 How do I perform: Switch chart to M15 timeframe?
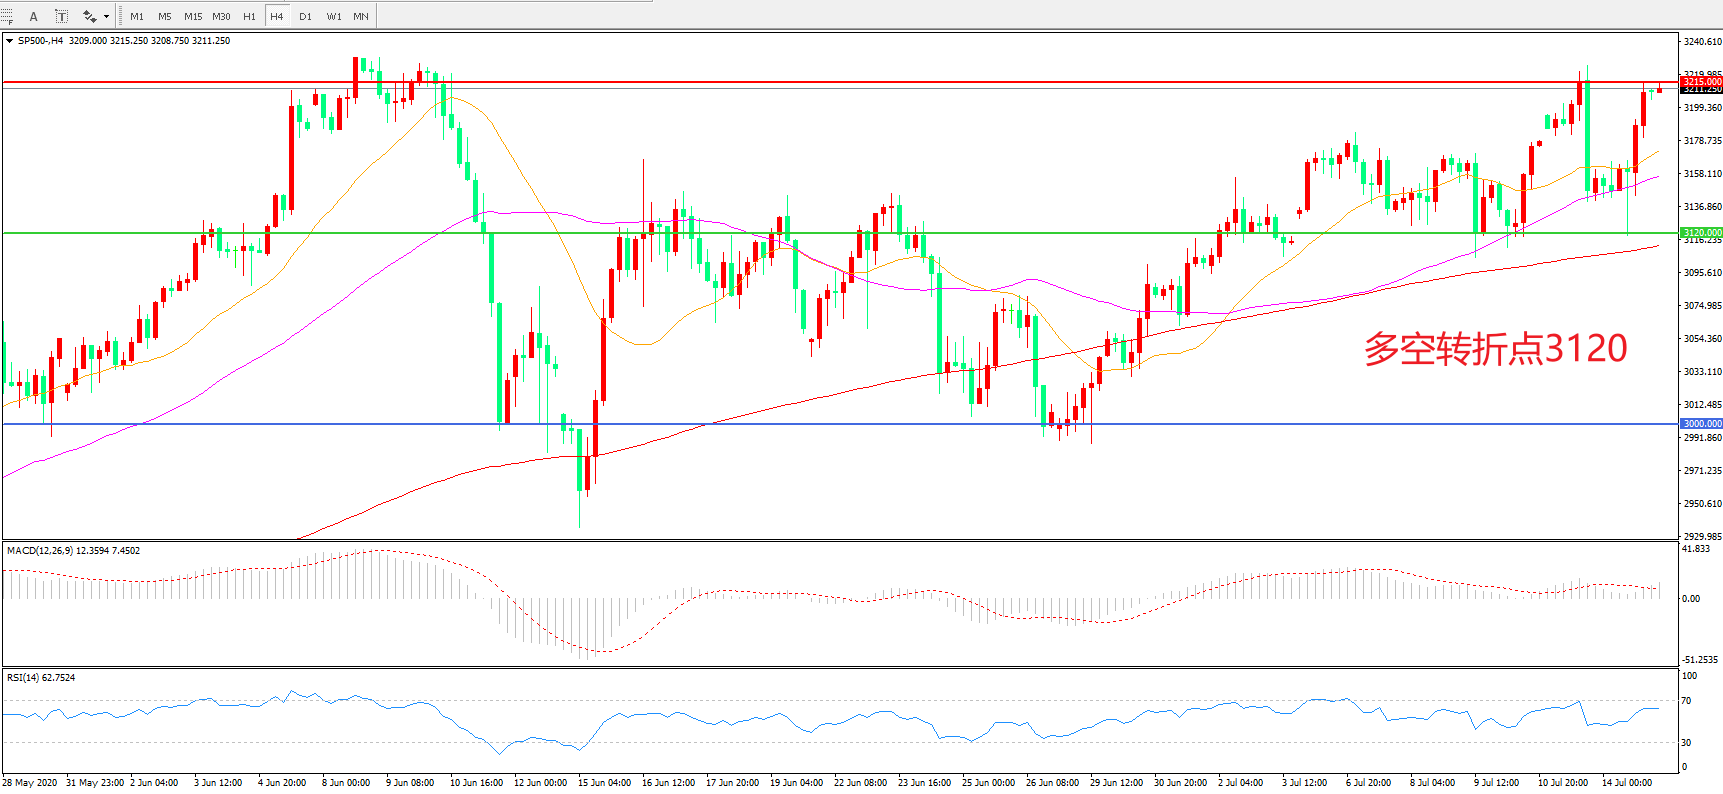193,16
